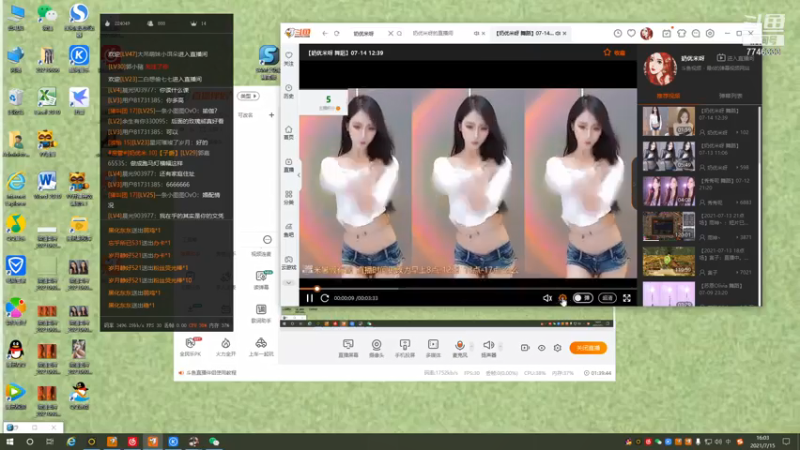
Task: Click the orange favorite star above the video
Action: [x=607, y=53]
